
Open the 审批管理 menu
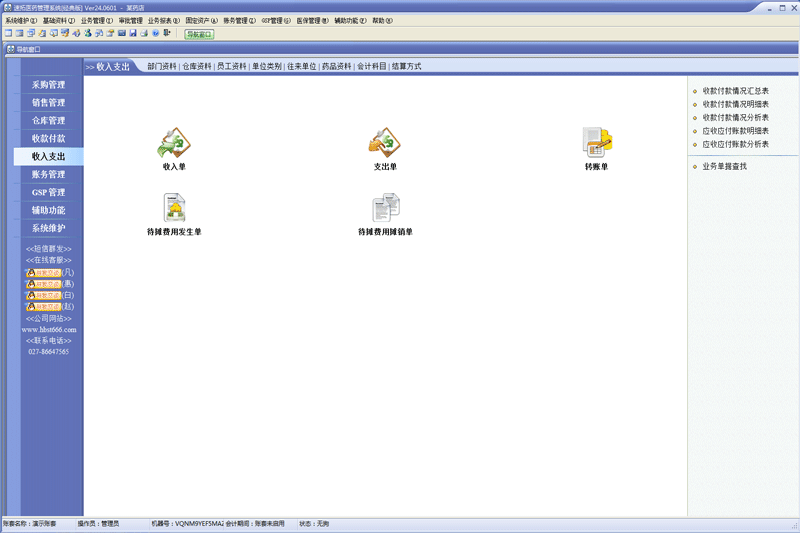coord(131,21)
